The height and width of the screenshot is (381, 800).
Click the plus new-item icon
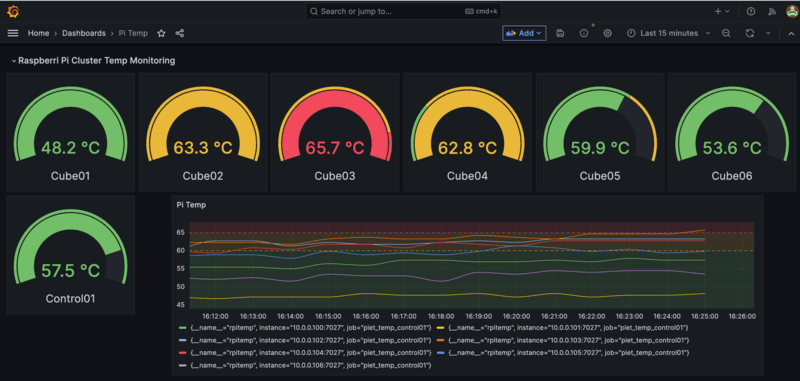click(x=718, y=11)
